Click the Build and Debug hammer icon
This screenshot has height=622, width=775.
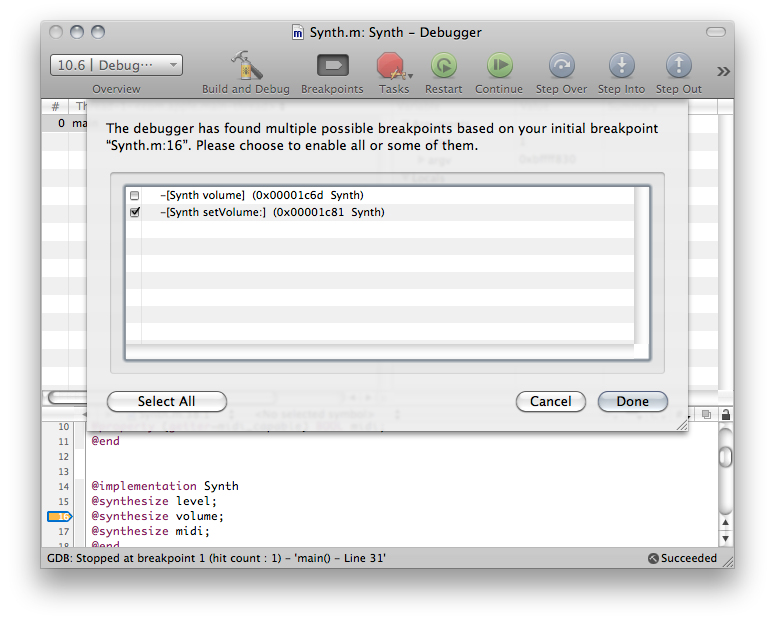tap(245, 66)
